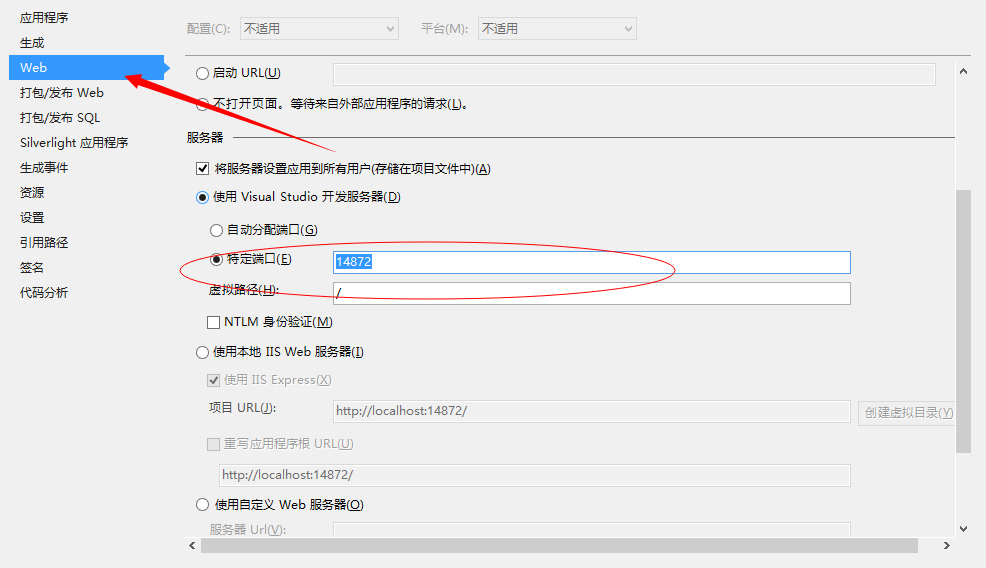Click the 启动 URL text field

(634, 74)
